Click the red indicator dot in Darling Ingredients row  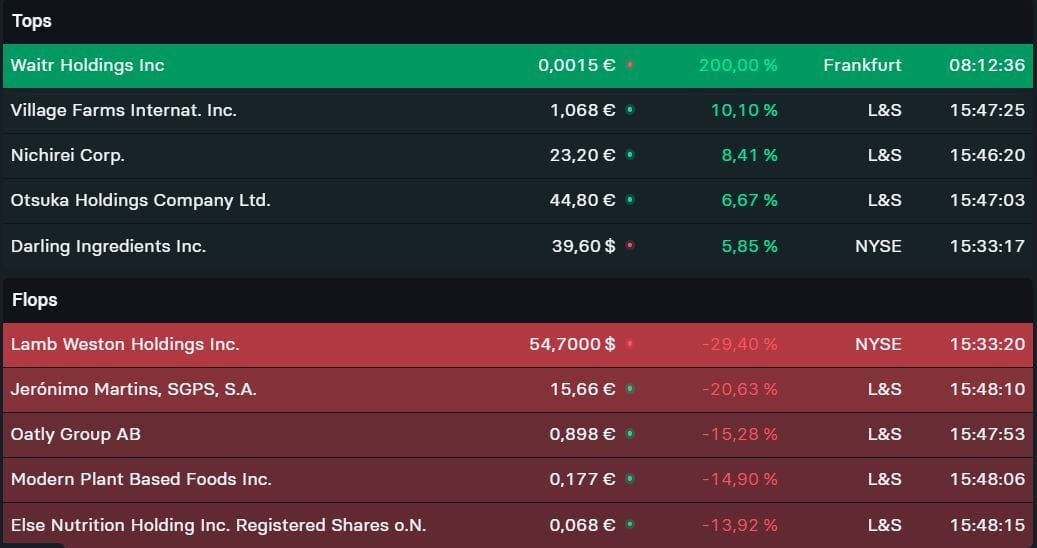pos(630,245)
